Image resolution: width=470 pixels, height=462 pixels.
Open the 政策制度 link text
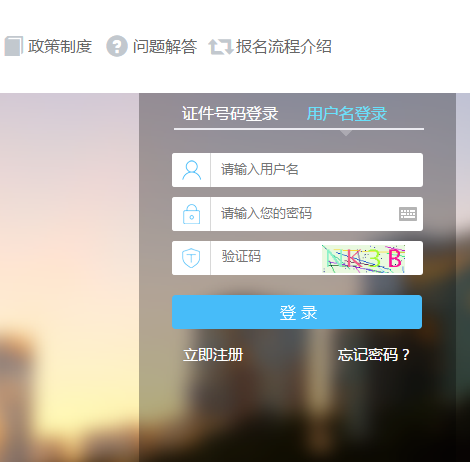(60, 46)
